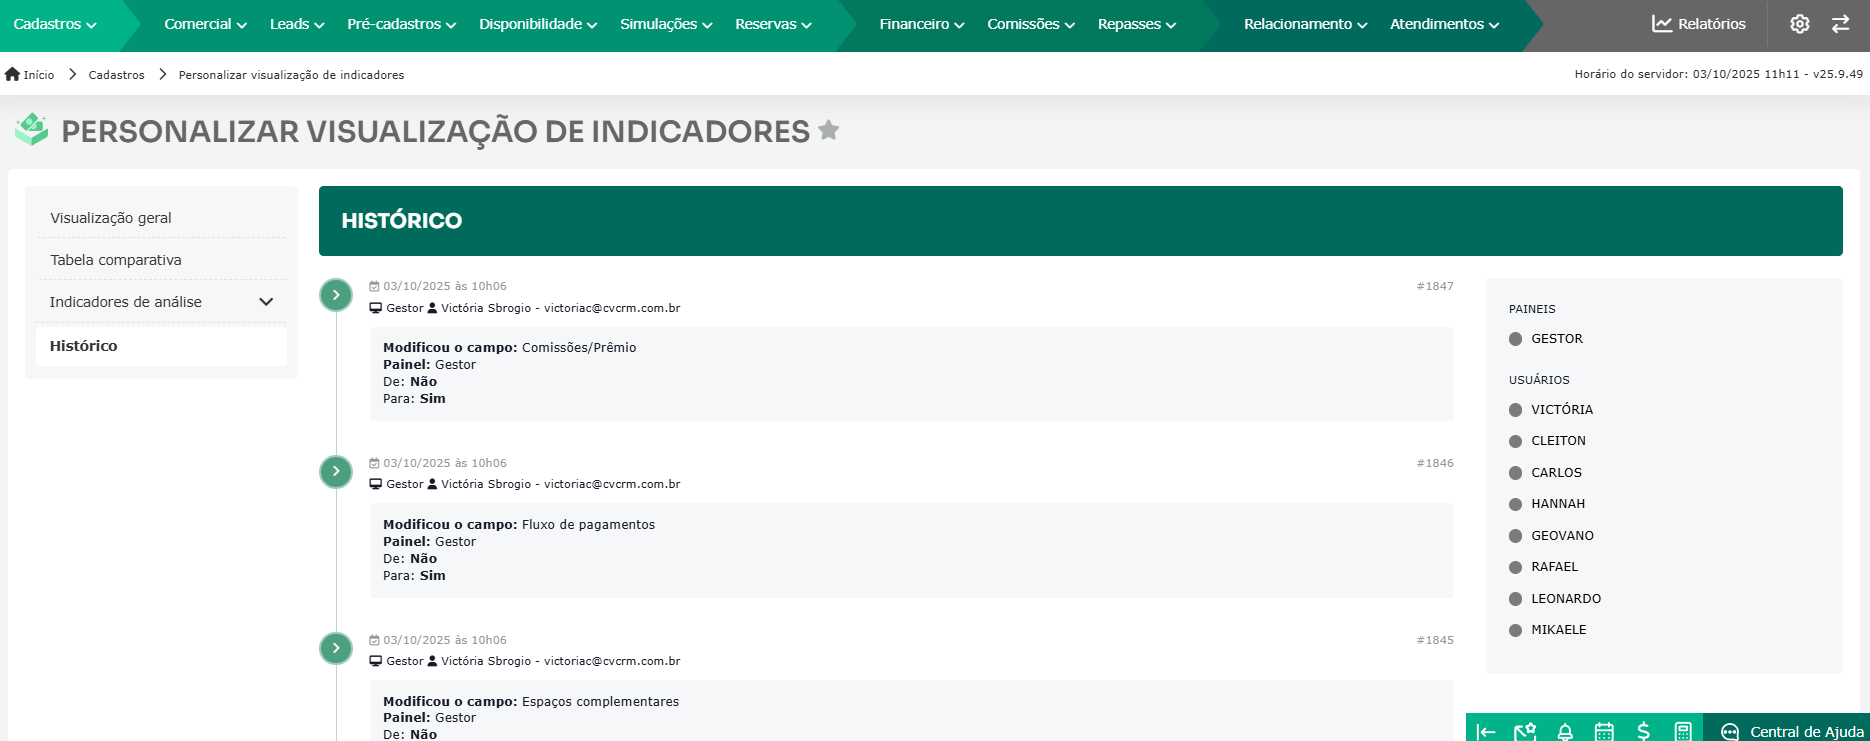Go to Cadastros breadcrumb

coord(116,75)
